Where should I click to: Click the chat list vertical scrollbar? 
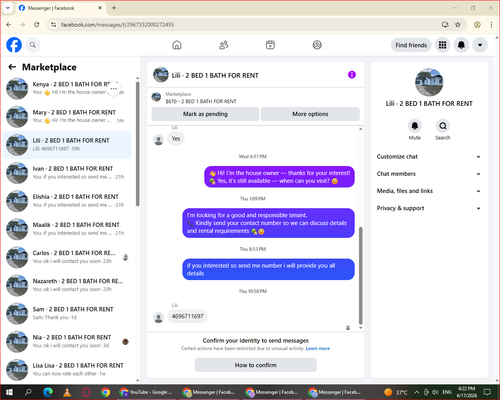(138, 143)
